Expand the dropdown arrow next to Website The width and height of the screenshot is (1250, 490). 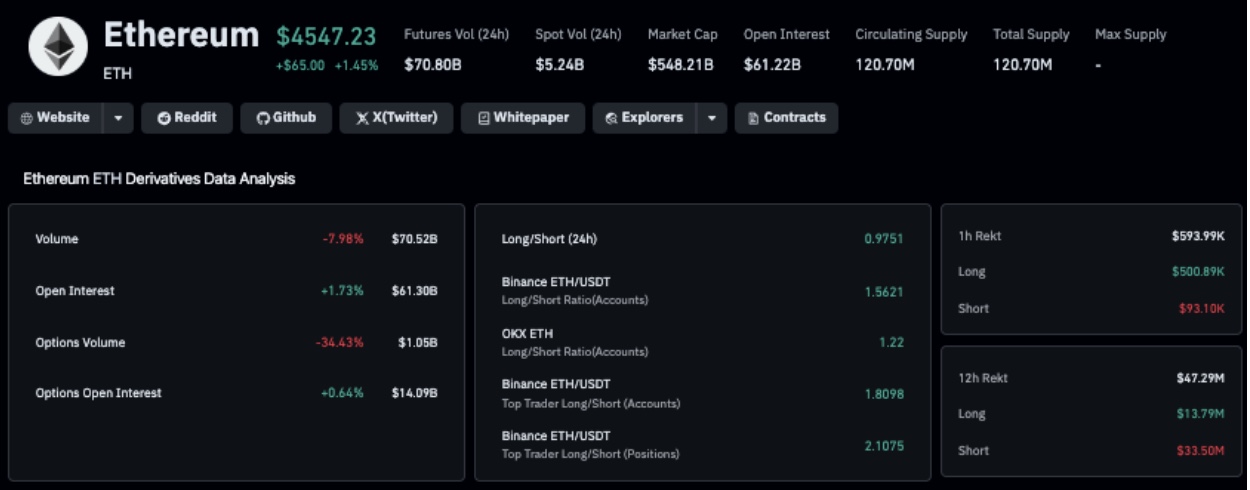click(x=118, y=118)
